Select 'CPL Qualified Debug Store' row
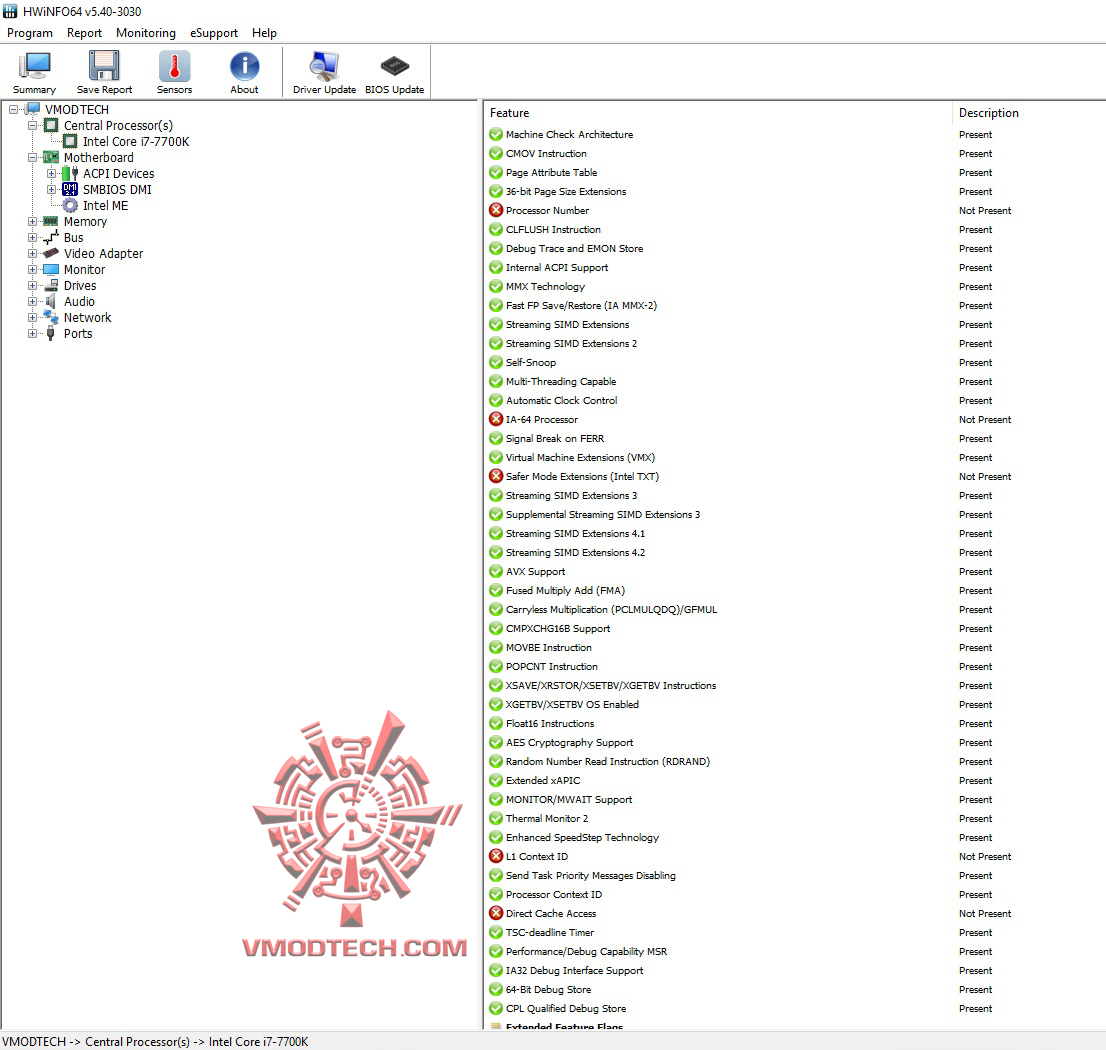1106x1050 pixels. click(x=796, y=1008)
